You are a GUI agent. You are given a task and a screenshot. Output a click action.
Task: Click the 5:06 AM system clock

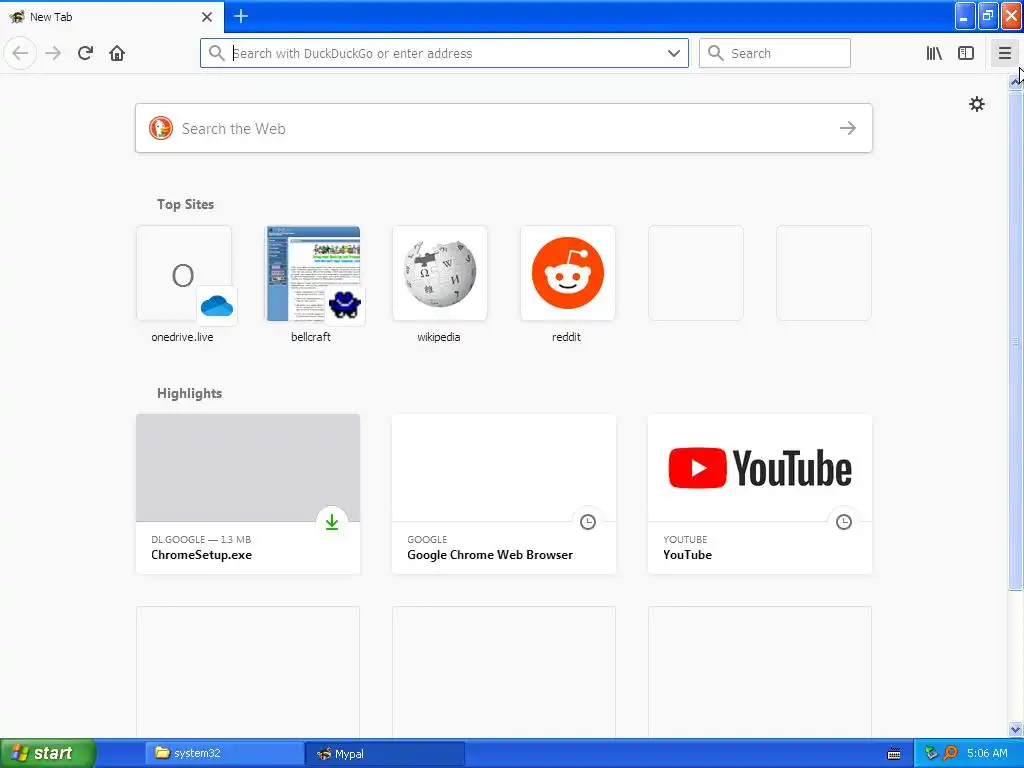coord(987,753)
